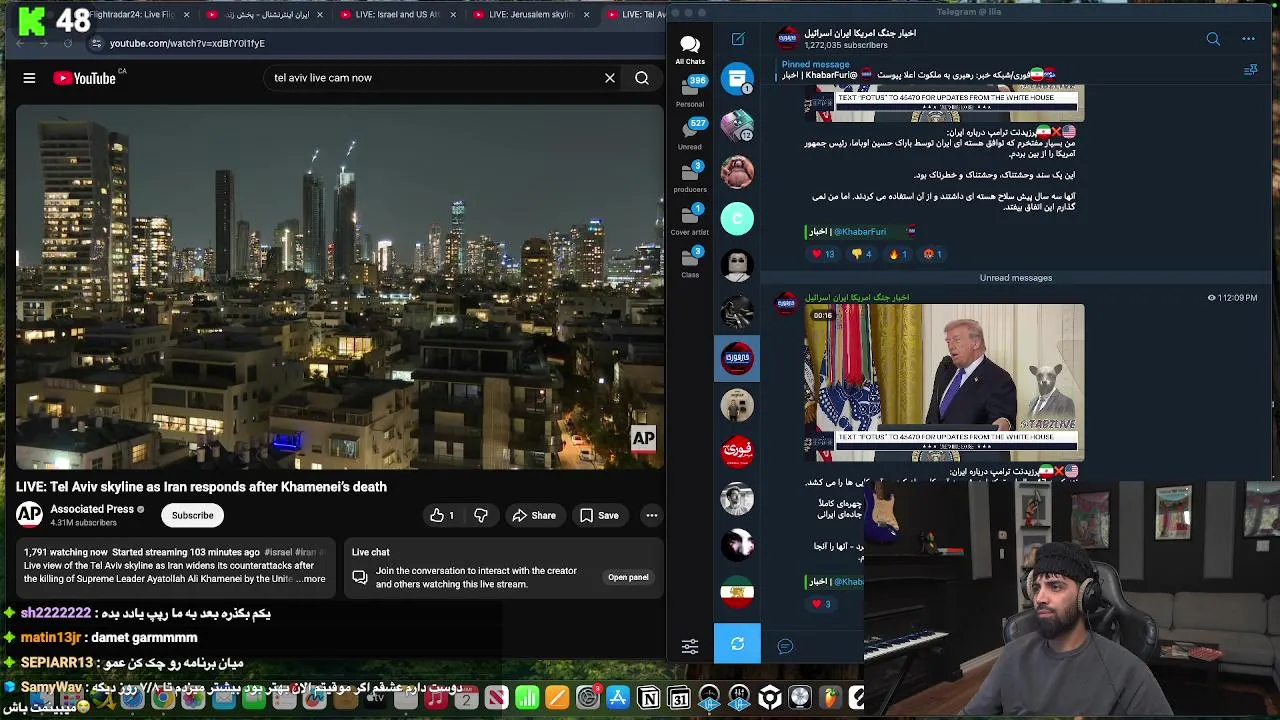This screenshot has height=720, width=1280.
Task: Open App Store from the Dock
Action: (618, 698)
